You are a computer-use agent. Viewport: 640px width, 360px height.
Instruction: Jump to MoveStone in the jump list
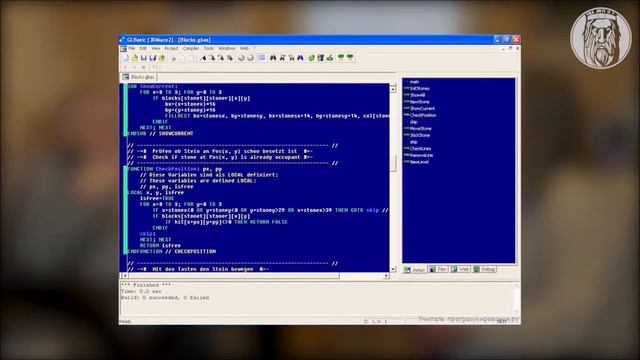click(x=420, y=129)
